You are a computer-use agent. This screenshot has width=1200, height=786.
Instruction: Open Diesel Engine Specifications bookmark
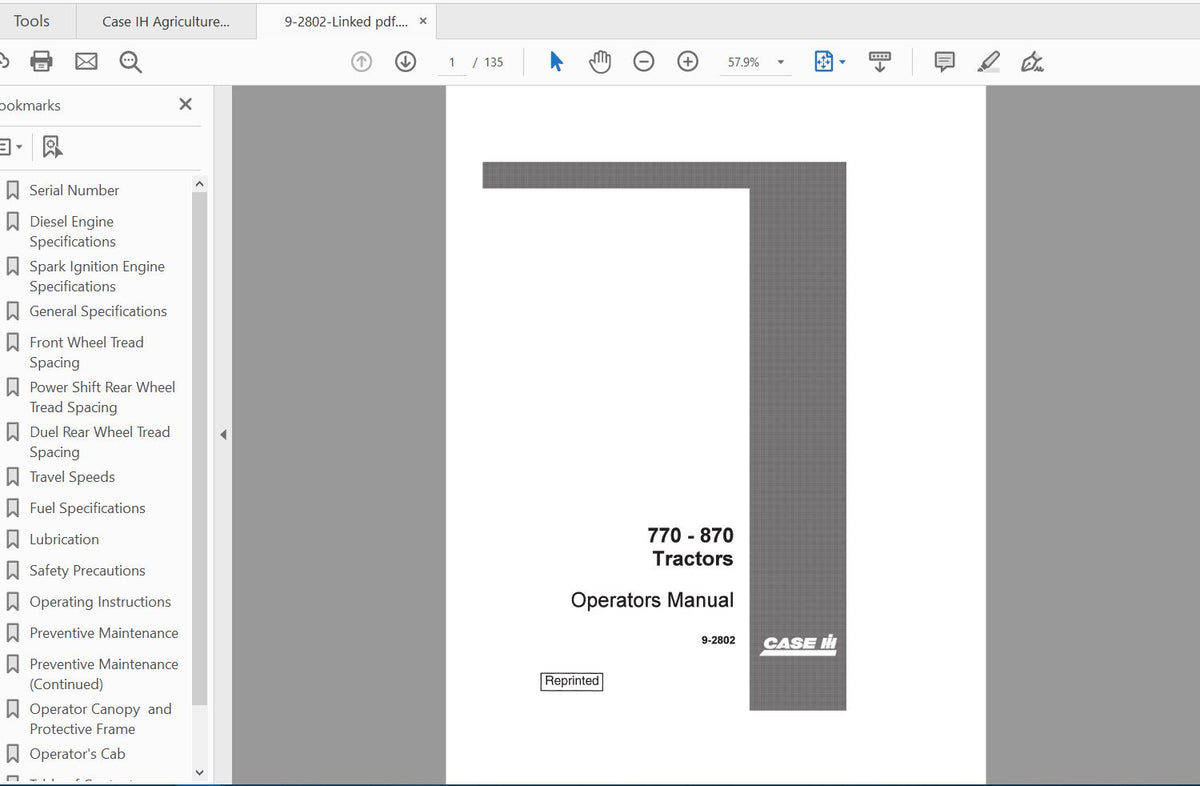coord(72,231)
